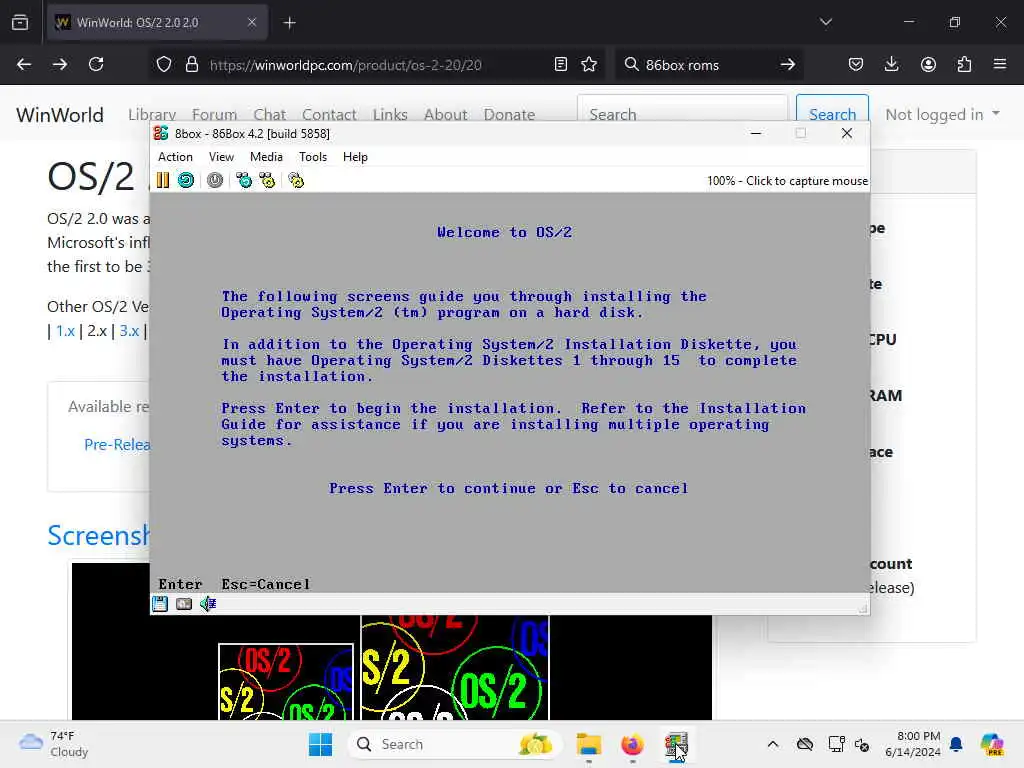Viewport: 1024px width, 768px height.
Task: Open notification bell in taskbar
Action: point(957,744)
